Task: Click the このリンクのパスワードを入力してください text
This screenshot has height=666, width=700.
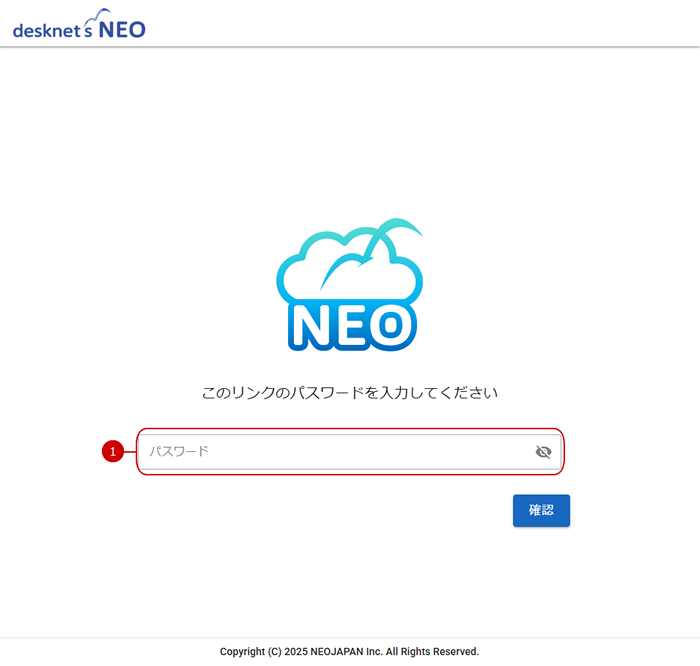Action: pos(350,393)
